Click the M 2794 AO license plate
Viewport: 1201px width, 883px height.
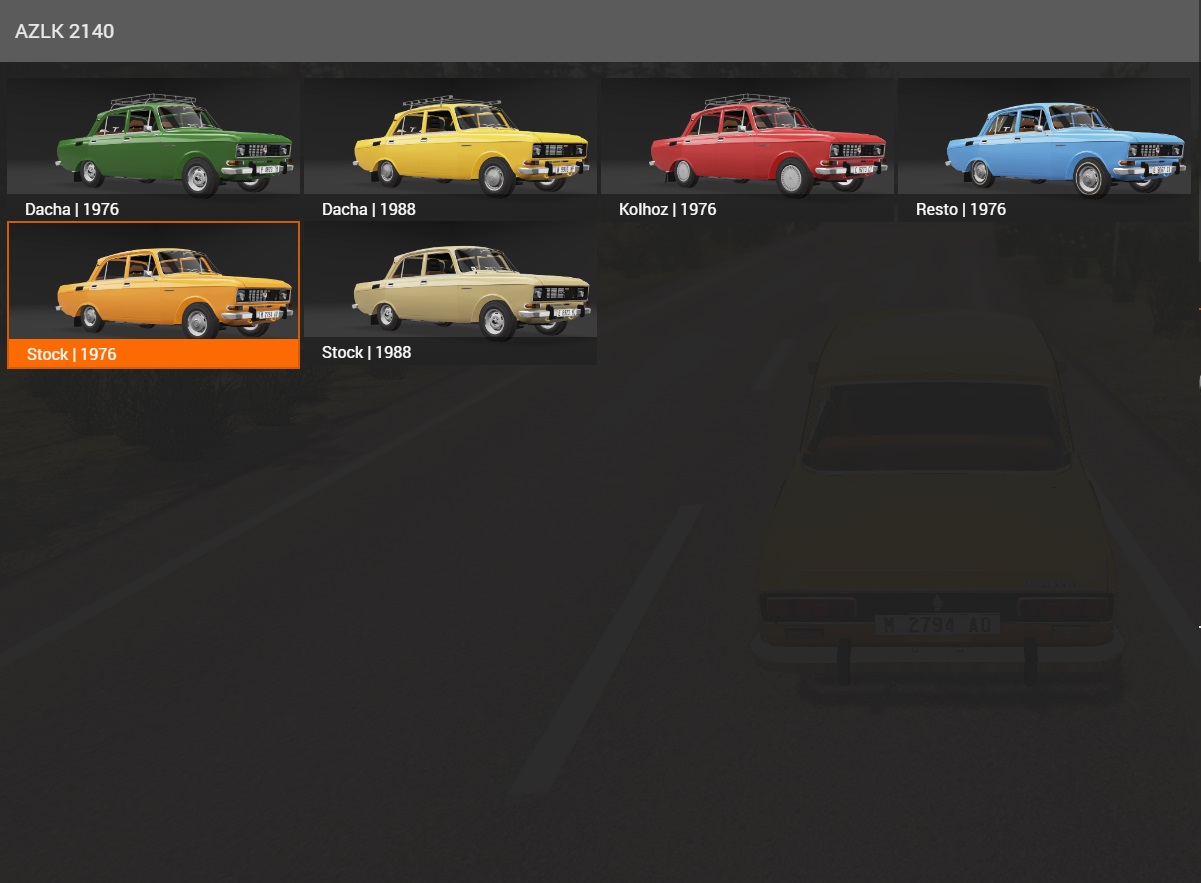[936, 625]
